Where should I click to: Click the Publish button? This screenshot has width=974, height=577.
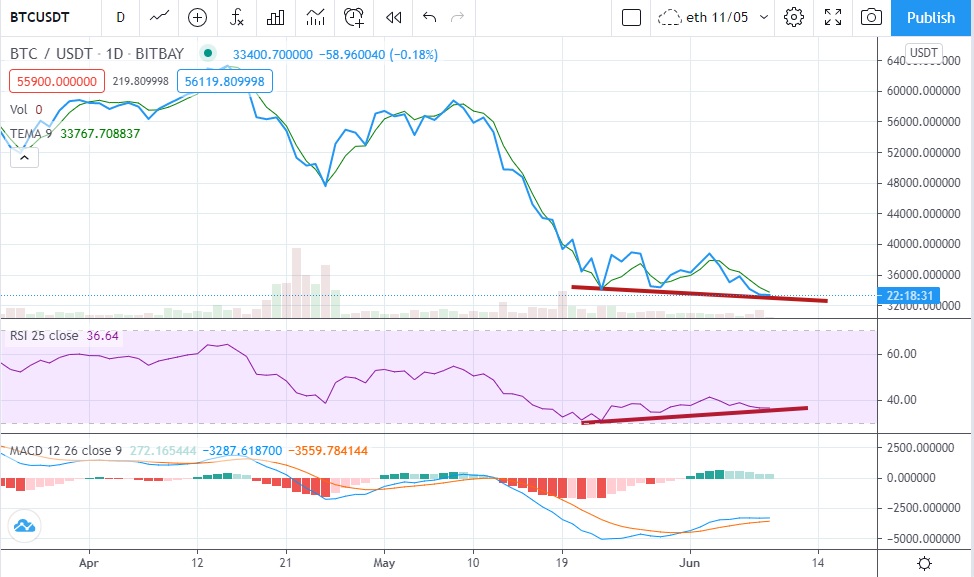pos(930,17)
